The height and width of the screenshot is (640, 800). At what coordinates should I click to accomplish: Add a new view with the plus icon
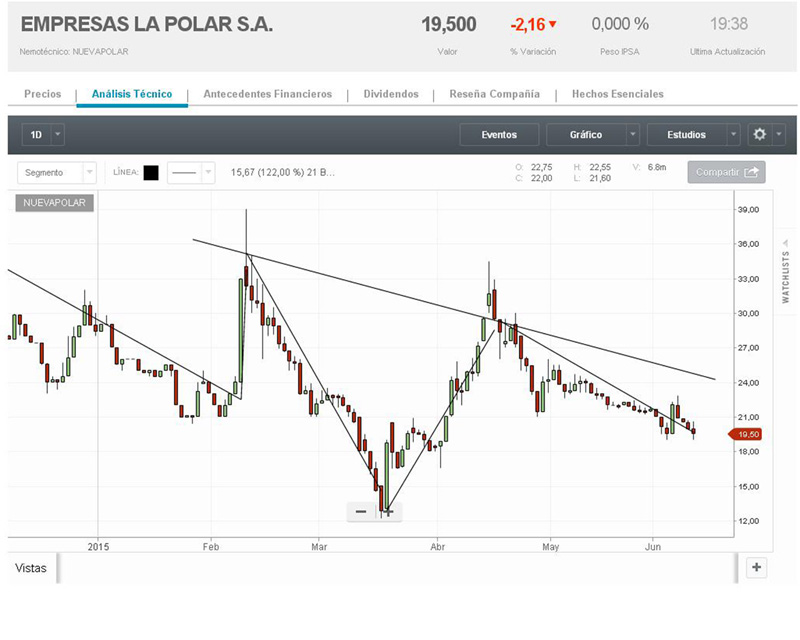click(x=757, y=567)
